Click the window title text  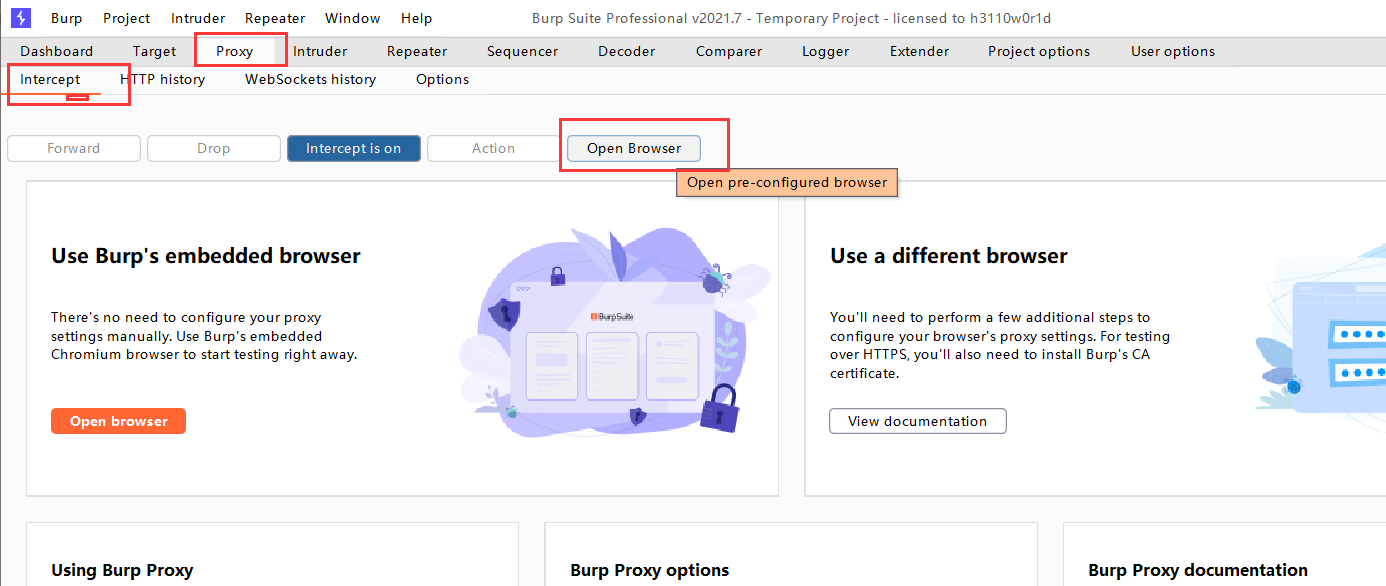click(792, 18)
